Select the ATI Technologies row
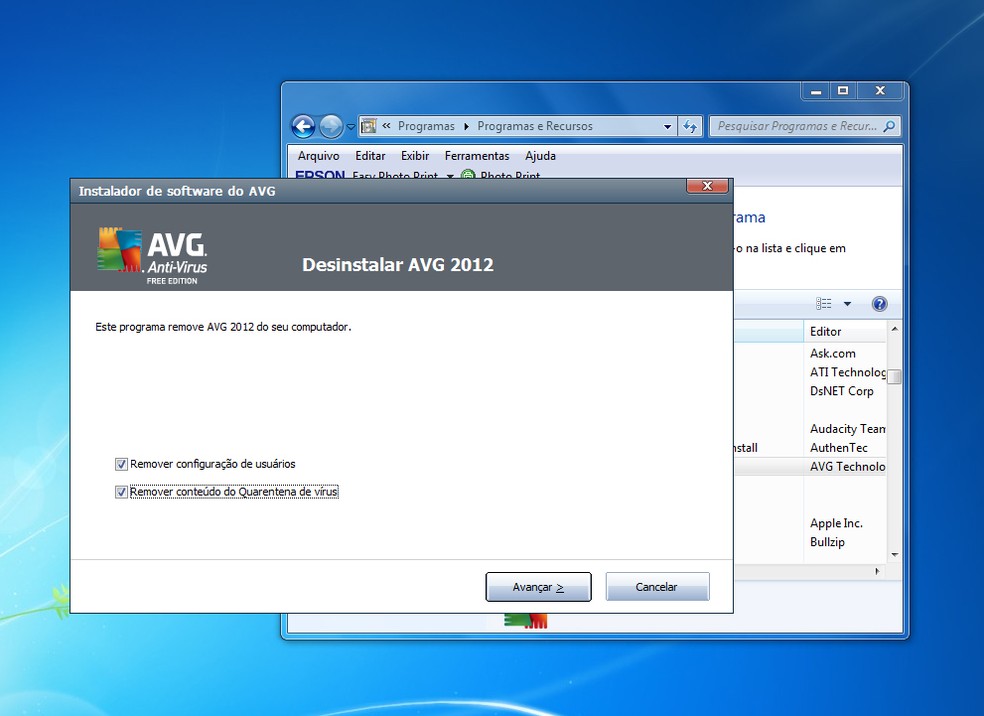 [847, 372]
